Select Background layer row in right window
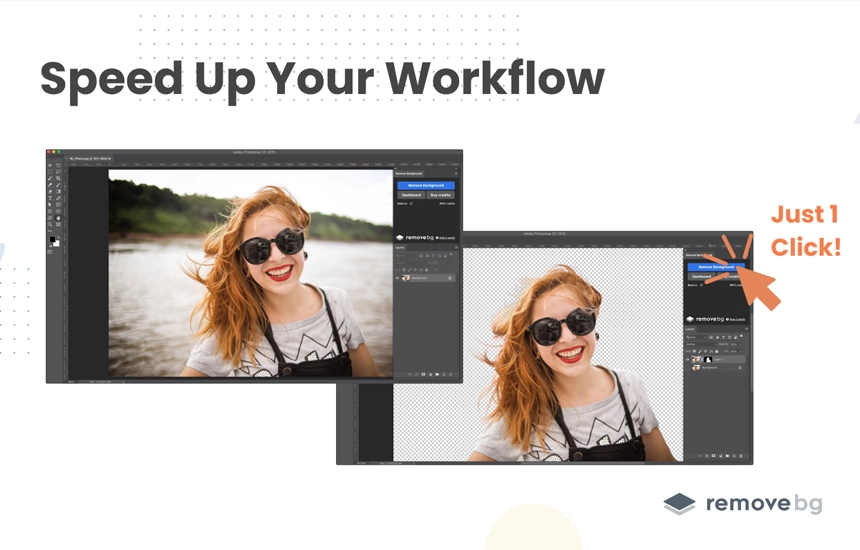Viewport: 860px width, 550px height. click(x=715, y=367)
